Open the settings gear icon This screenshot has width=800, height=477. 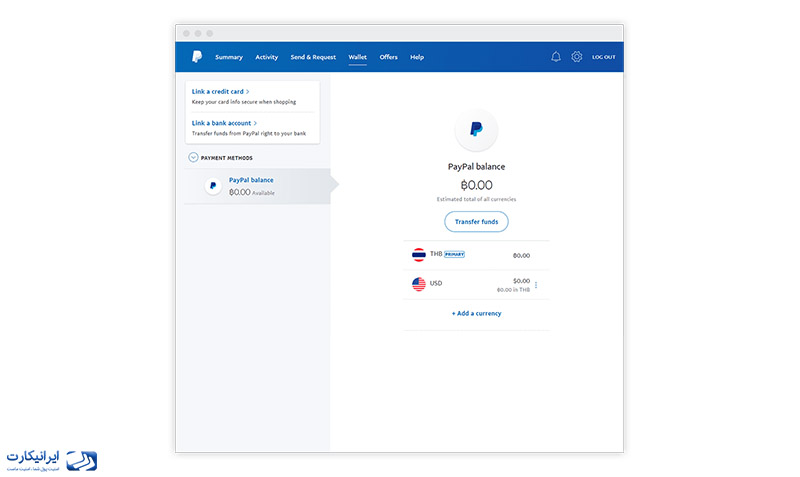coord(577,57)
